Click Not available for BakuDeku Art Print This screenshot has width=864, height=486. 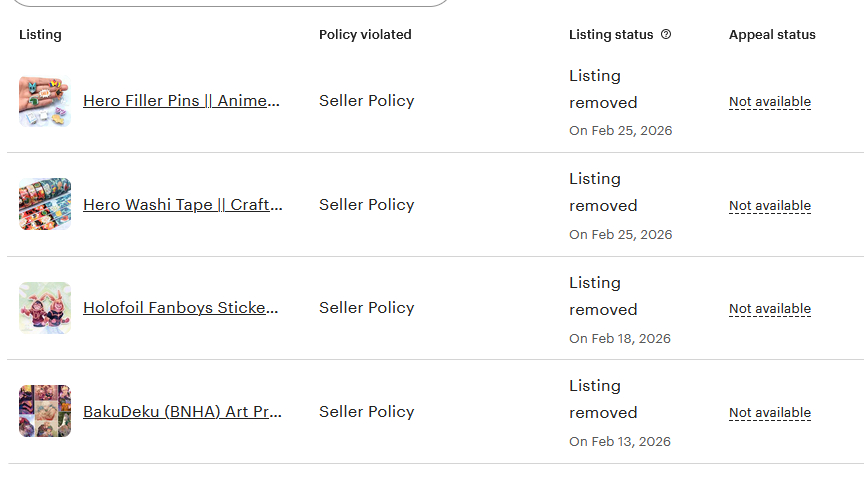pyautogui.click(x=769, y=413)
